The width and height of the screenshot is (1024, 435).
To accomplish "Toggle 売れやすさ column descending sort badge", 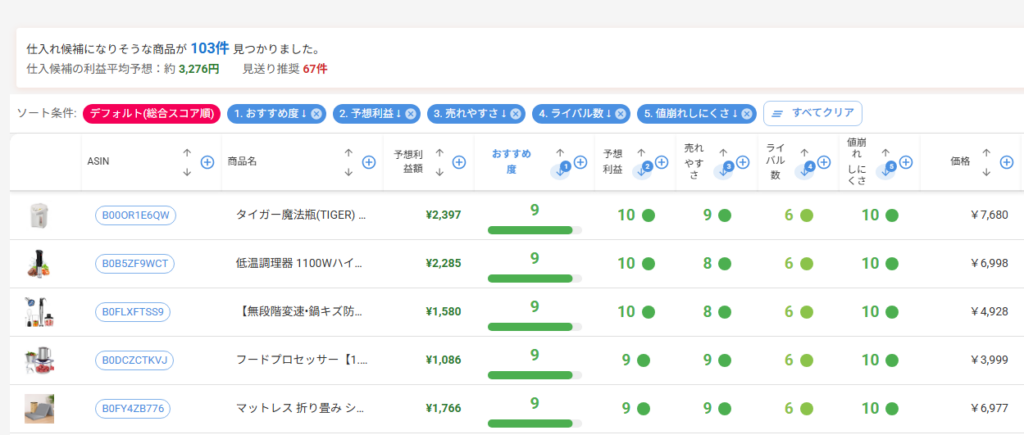I will tap(724, 170).
